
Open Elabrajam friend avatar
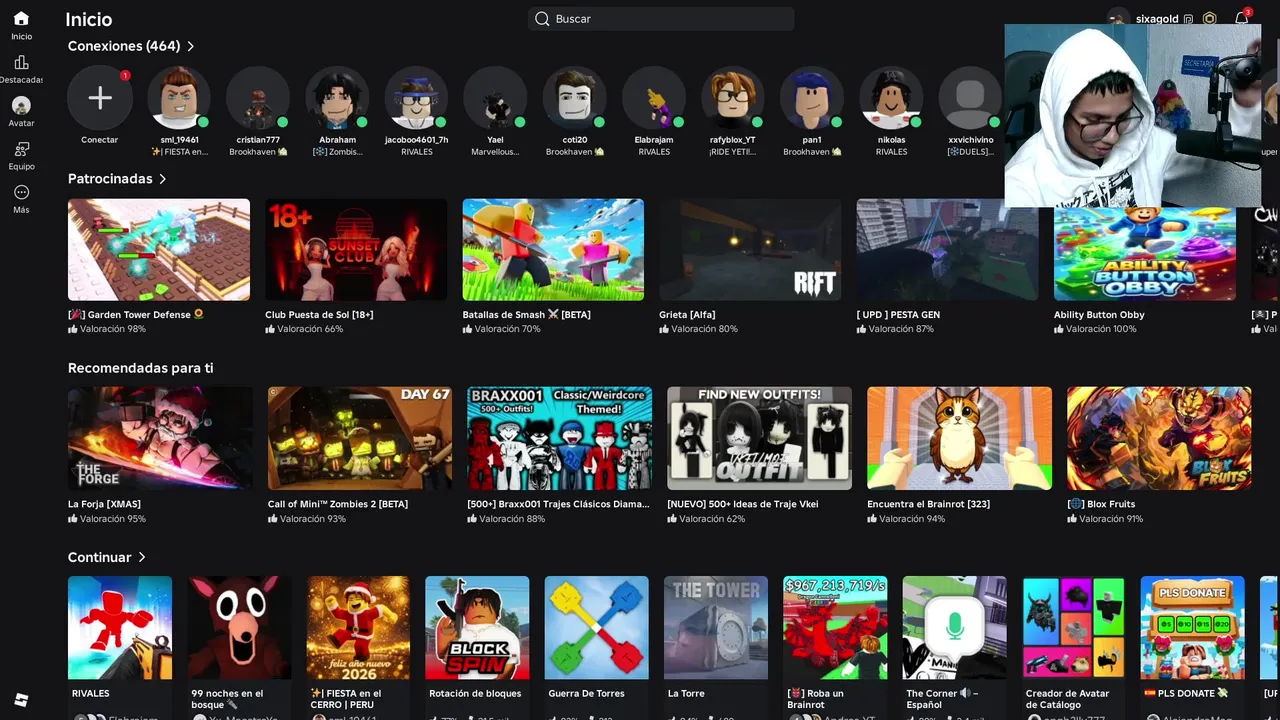653,97
